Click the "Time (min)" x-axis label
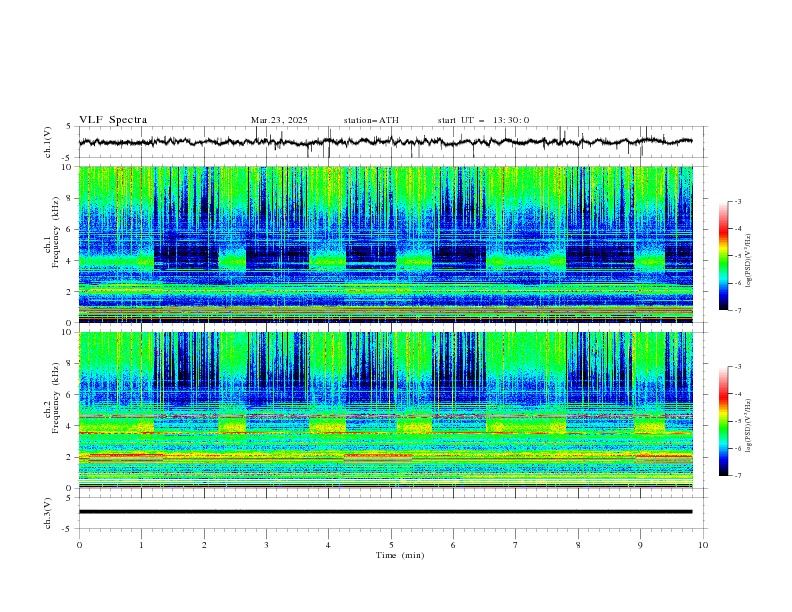792x612 pixels. tap(400, 555)
